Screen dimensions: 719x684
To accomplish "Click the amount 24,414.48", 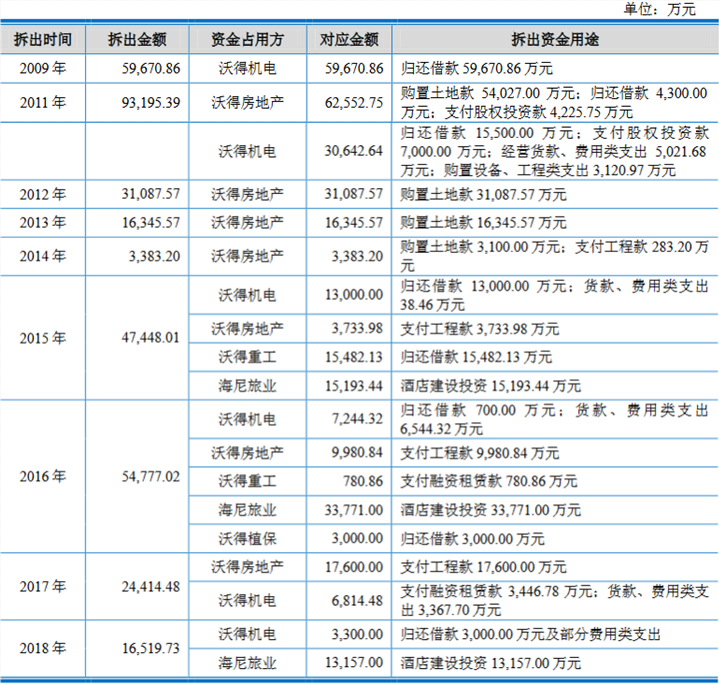I will (x=151, y=587).
